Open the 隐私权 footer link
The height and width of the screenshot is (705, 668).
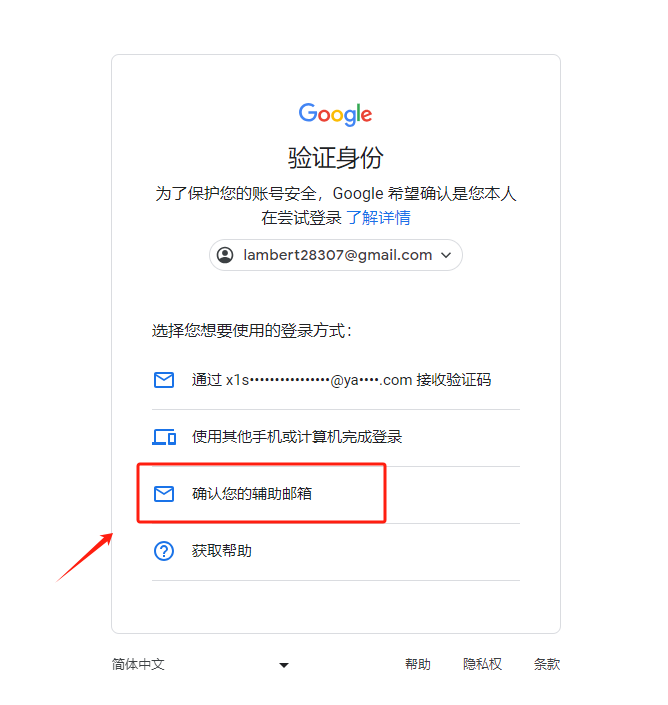(482, 664)
